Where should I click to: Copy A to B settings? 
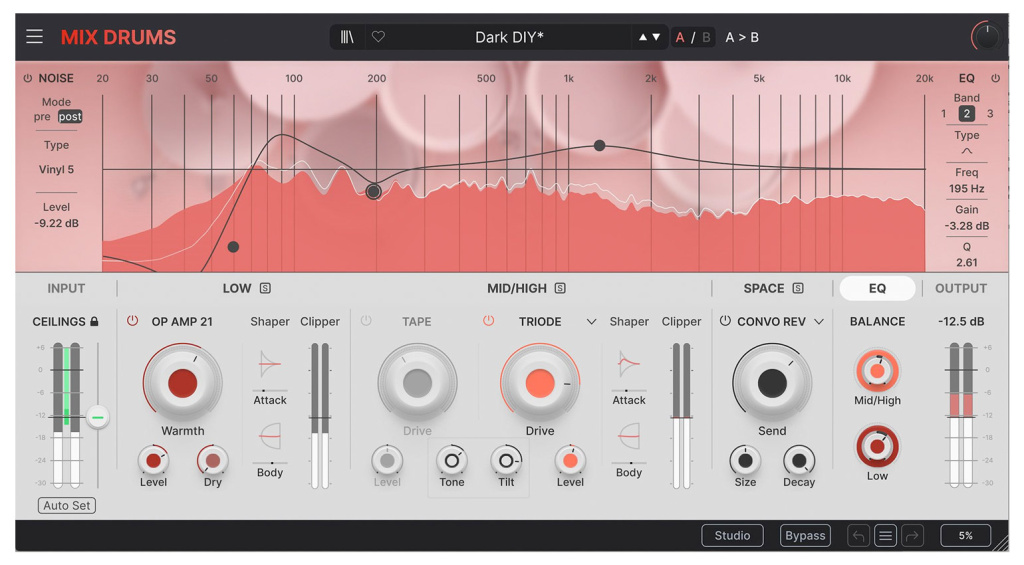(x=742, y=37)
